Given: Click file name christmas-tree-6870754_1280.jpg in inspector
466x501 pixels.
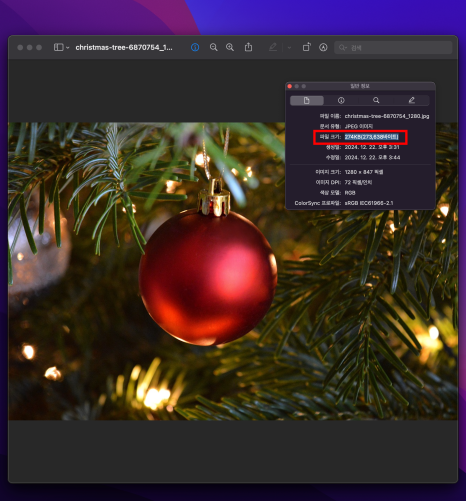Looking at the screenshot, I should tap(387, 116).
